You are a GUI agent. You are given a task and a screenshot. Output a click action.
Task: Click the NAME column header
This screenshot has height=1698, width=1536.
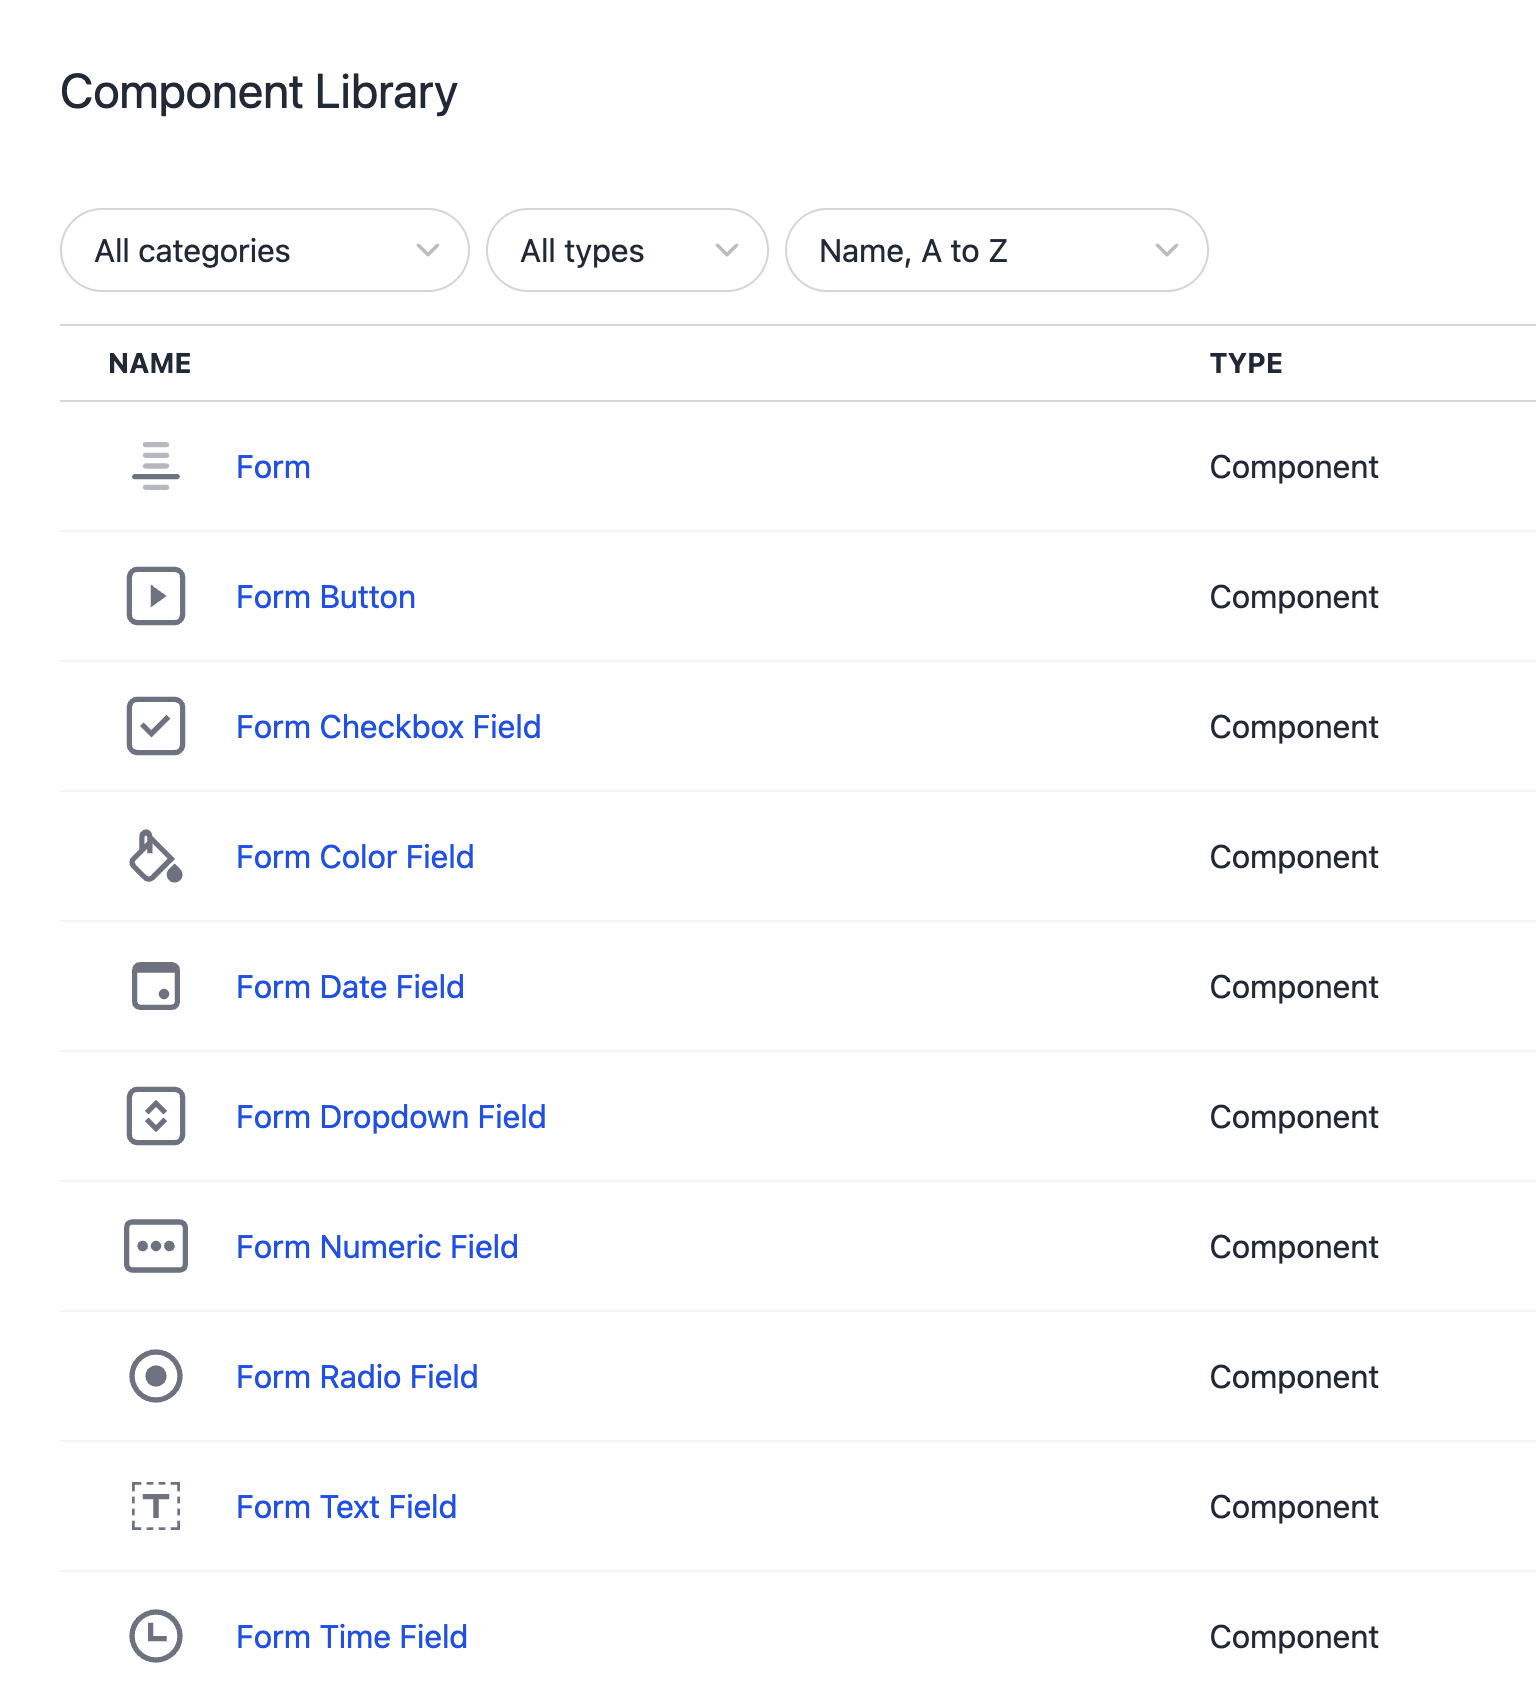coord(150,363)
